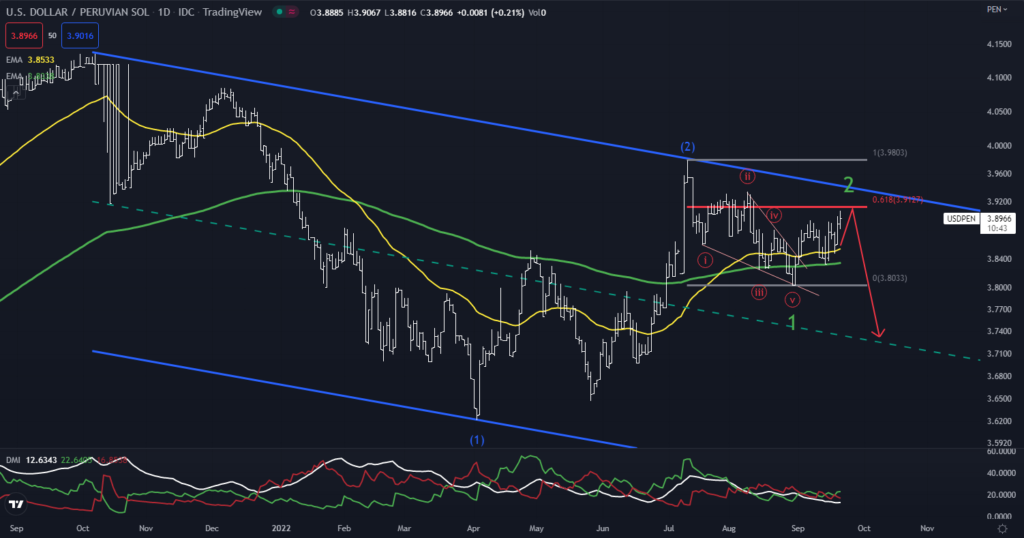Viewport: 1024px width, 538px height.
Task: Select the DMI indicator legend label
Action: coord(13,462)
